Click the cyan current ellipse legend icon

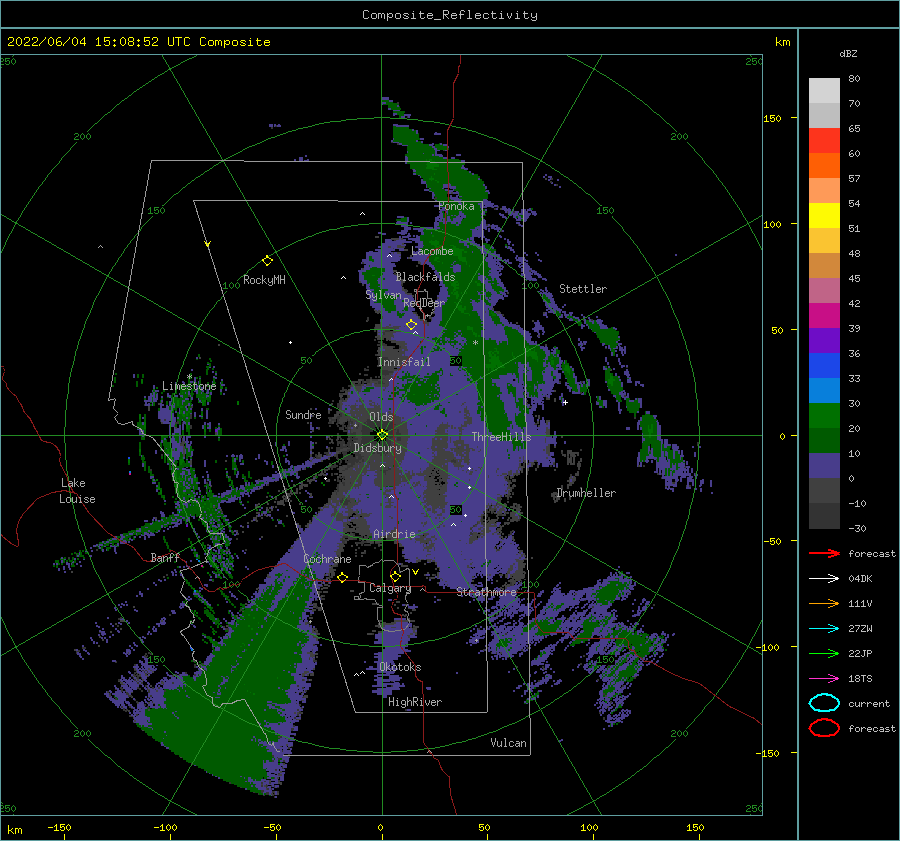point(824,703)
